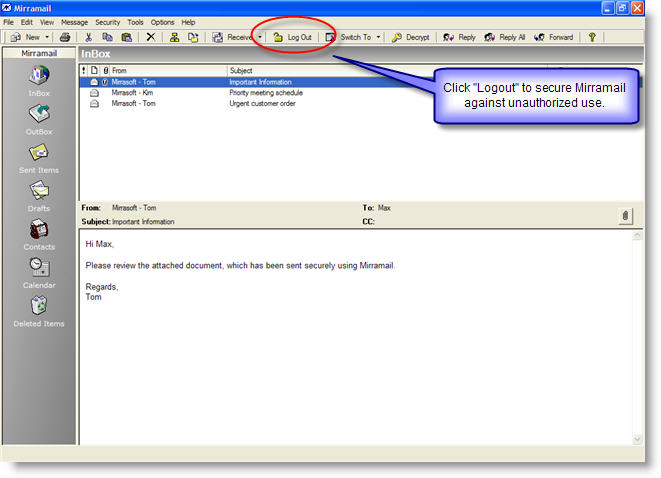Click scroll down arrow of message body
This screenshot has height=478, width=661.
tap(637, 439)
